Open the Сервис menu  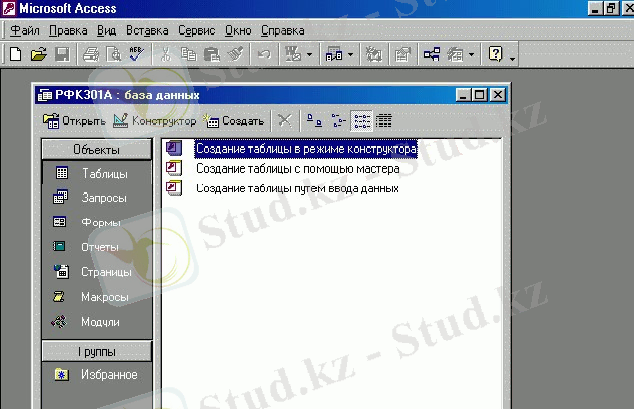[x=197, y=30]
